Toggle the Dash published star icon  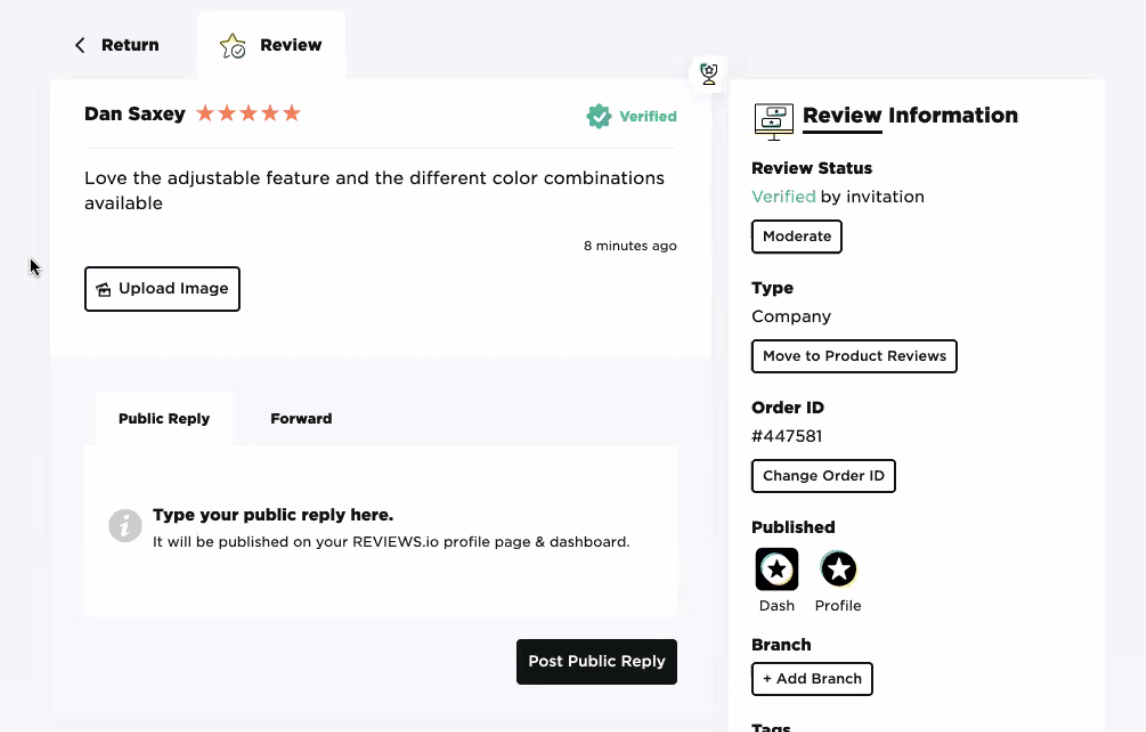[x=776, y=569]
